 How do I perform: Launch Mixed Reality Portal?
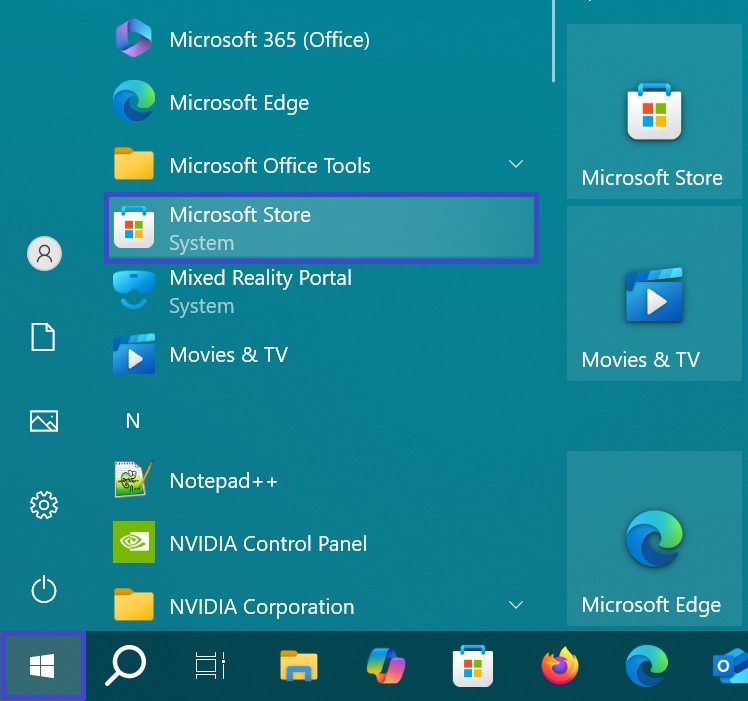click(322, 291)
